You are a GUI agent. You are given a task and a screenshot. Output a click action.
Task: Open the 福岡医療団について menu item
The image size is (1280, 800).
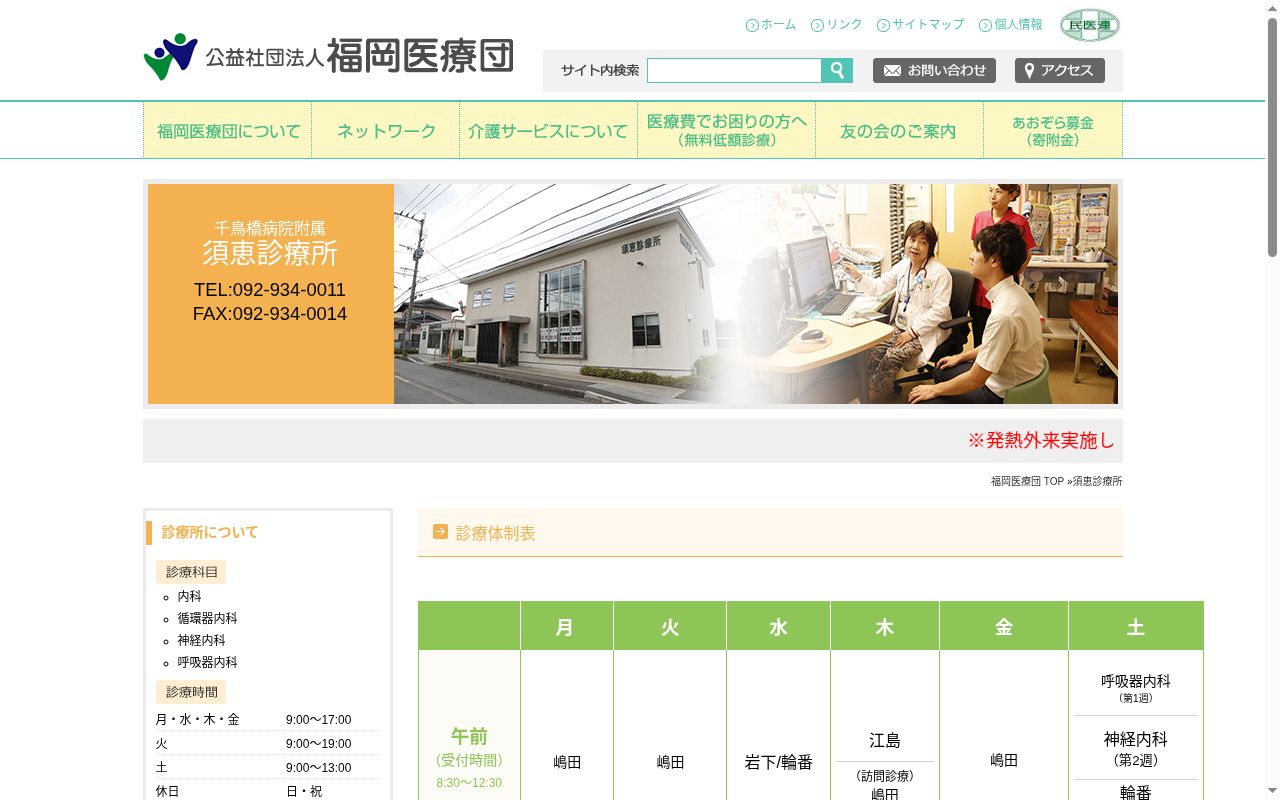228,130
